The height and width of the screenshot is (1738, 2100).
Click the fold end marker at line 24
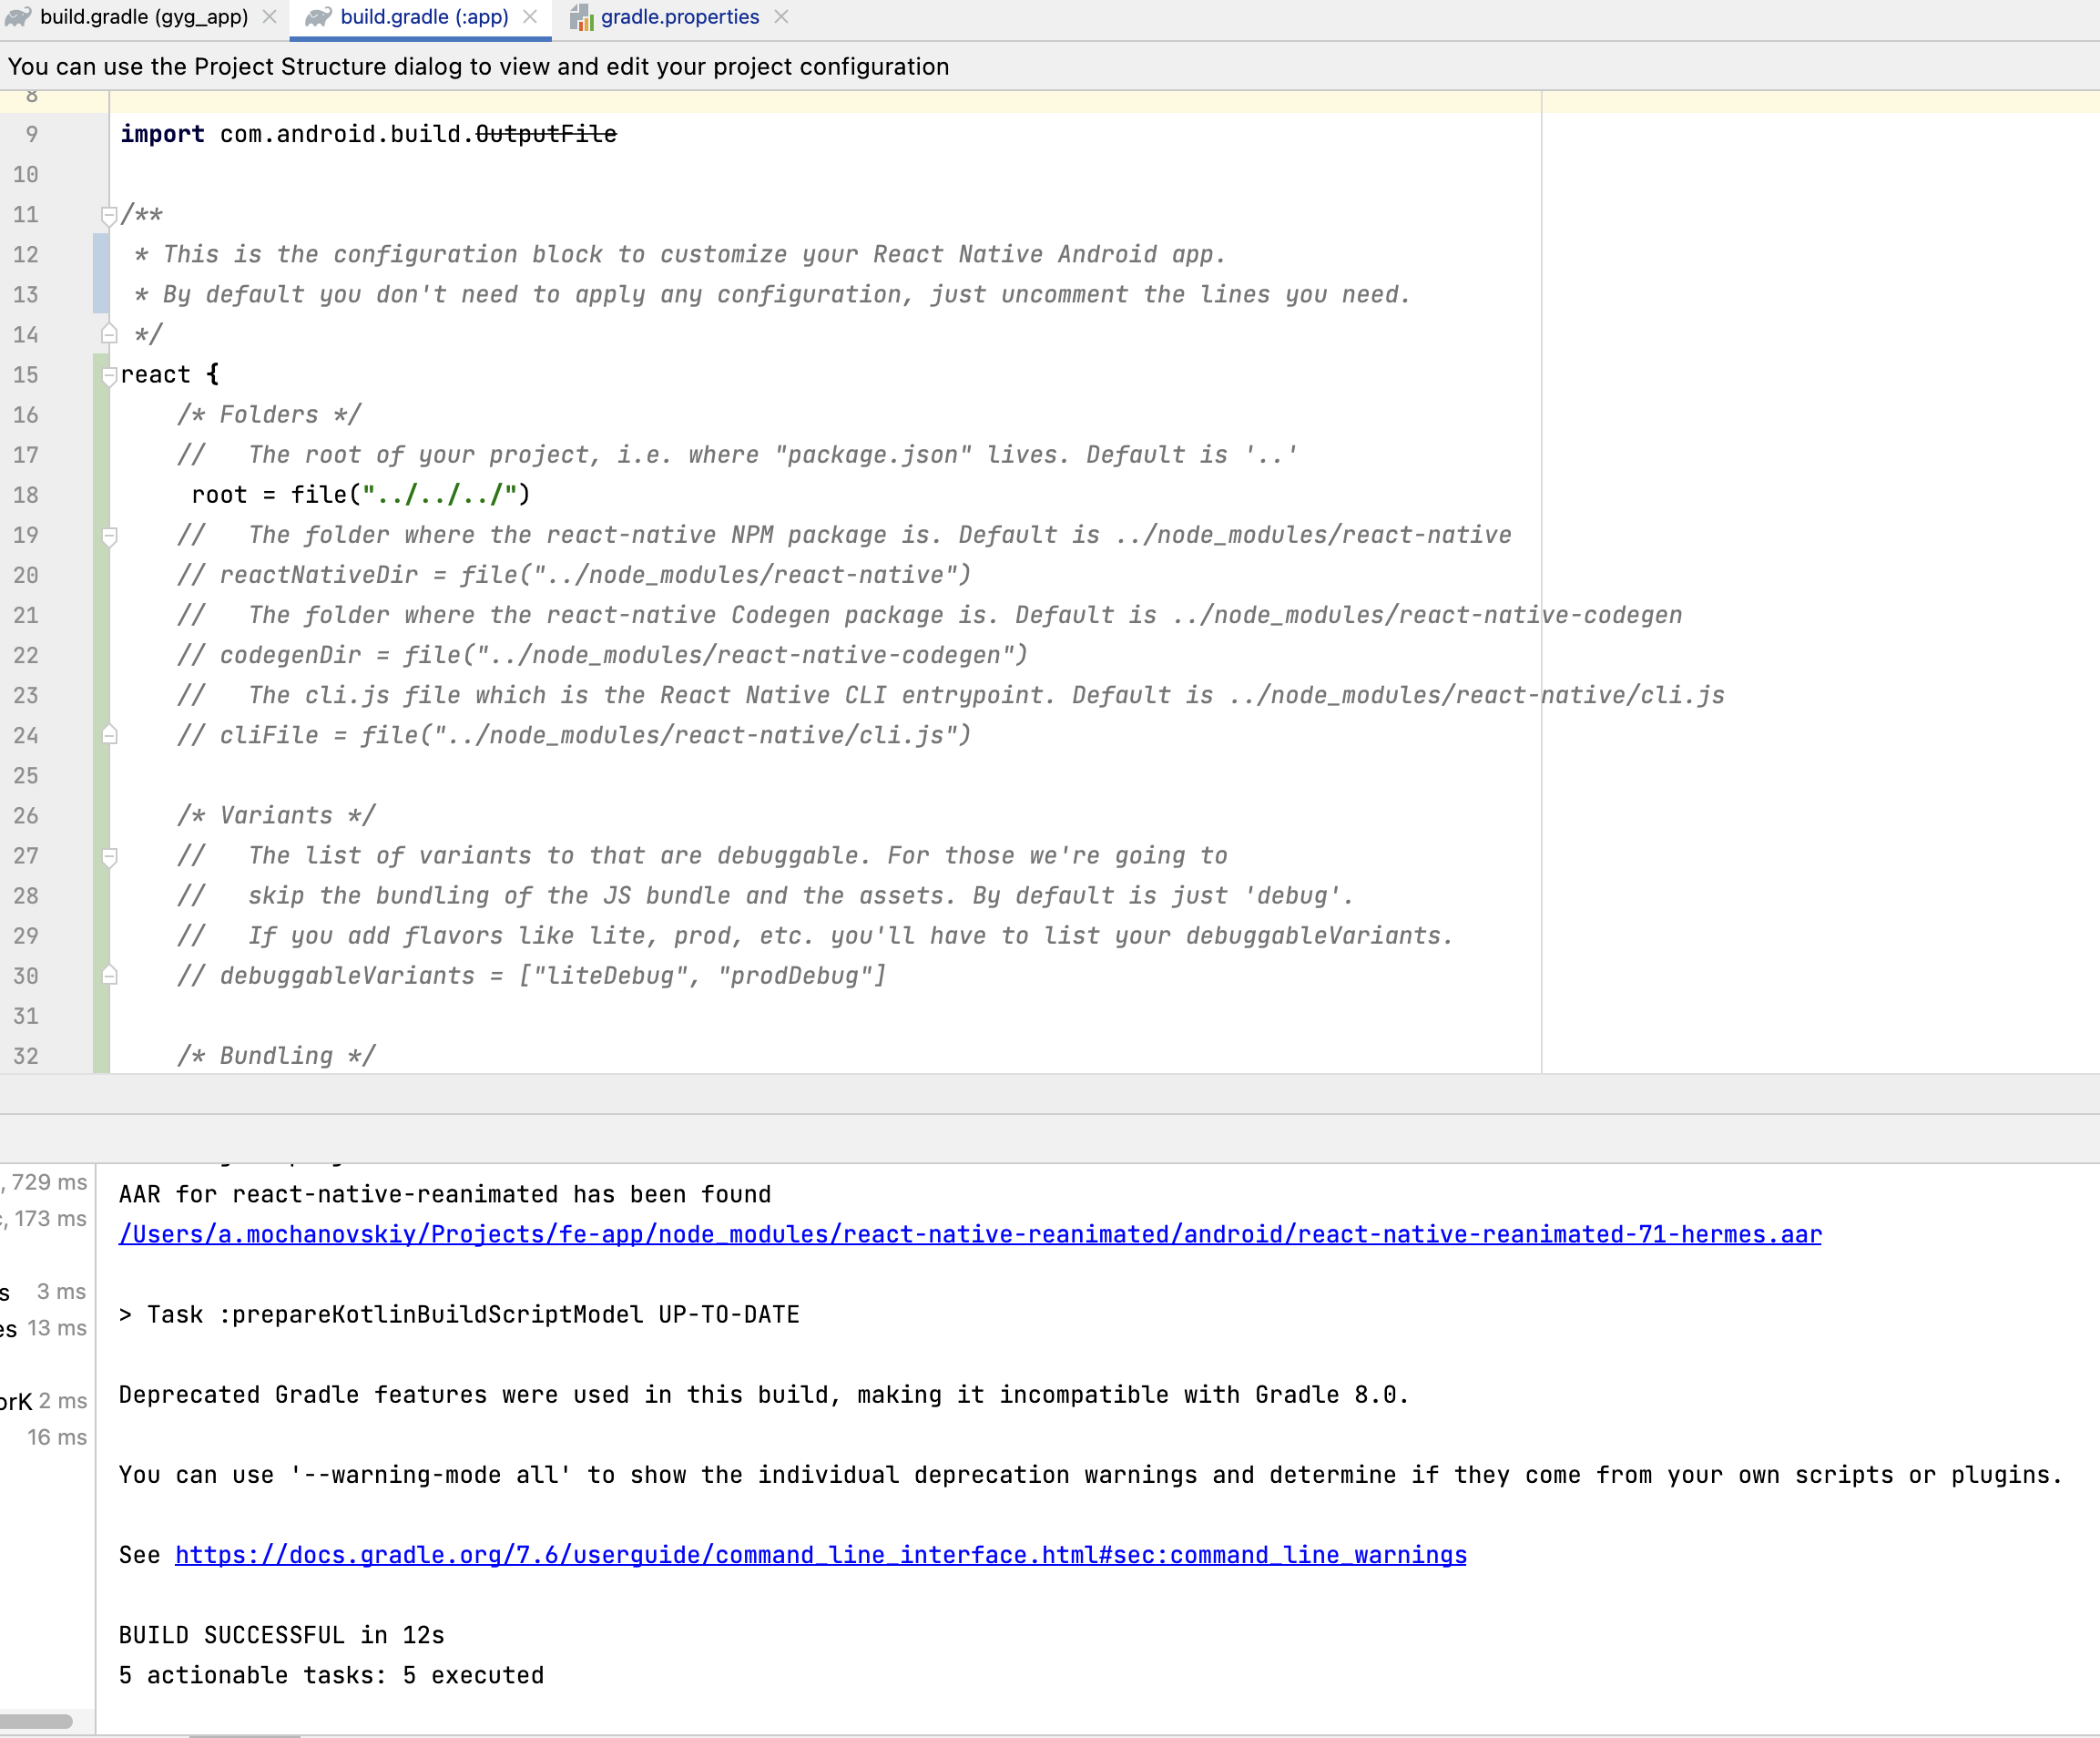[109, 735]
